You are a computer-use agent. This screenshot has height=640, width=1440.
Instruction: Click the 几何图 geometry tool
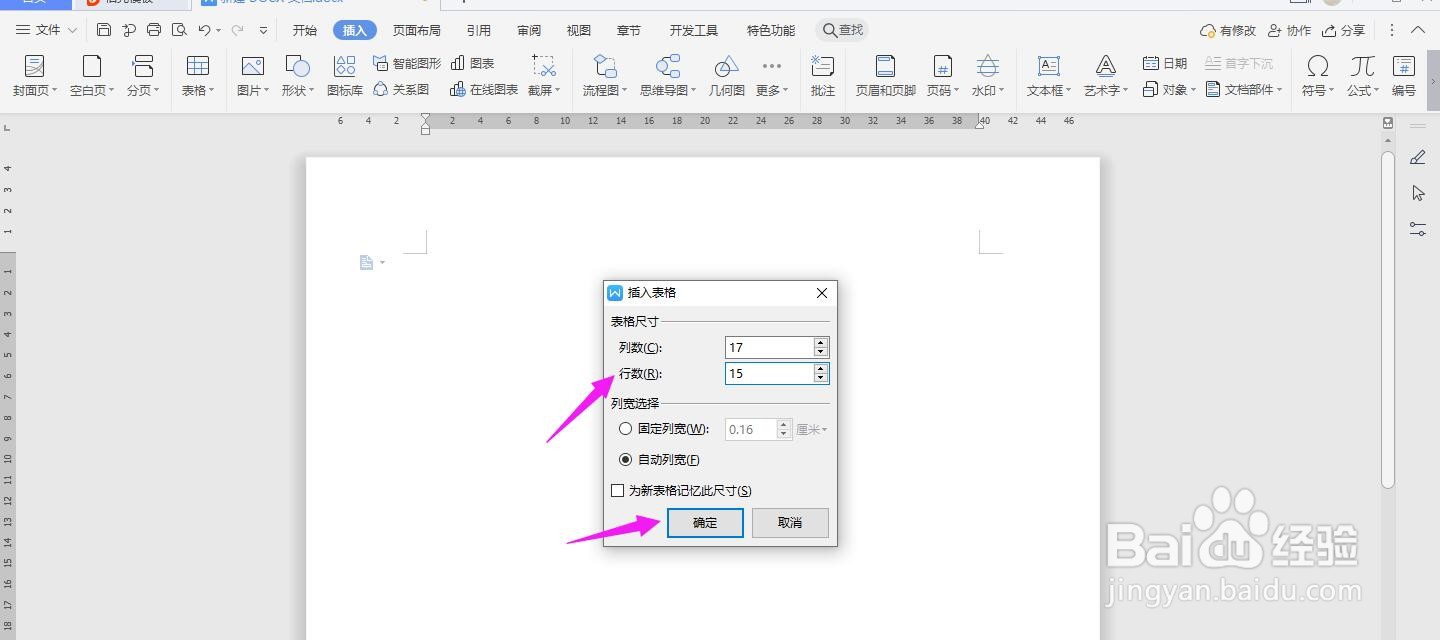coord(727,77)
